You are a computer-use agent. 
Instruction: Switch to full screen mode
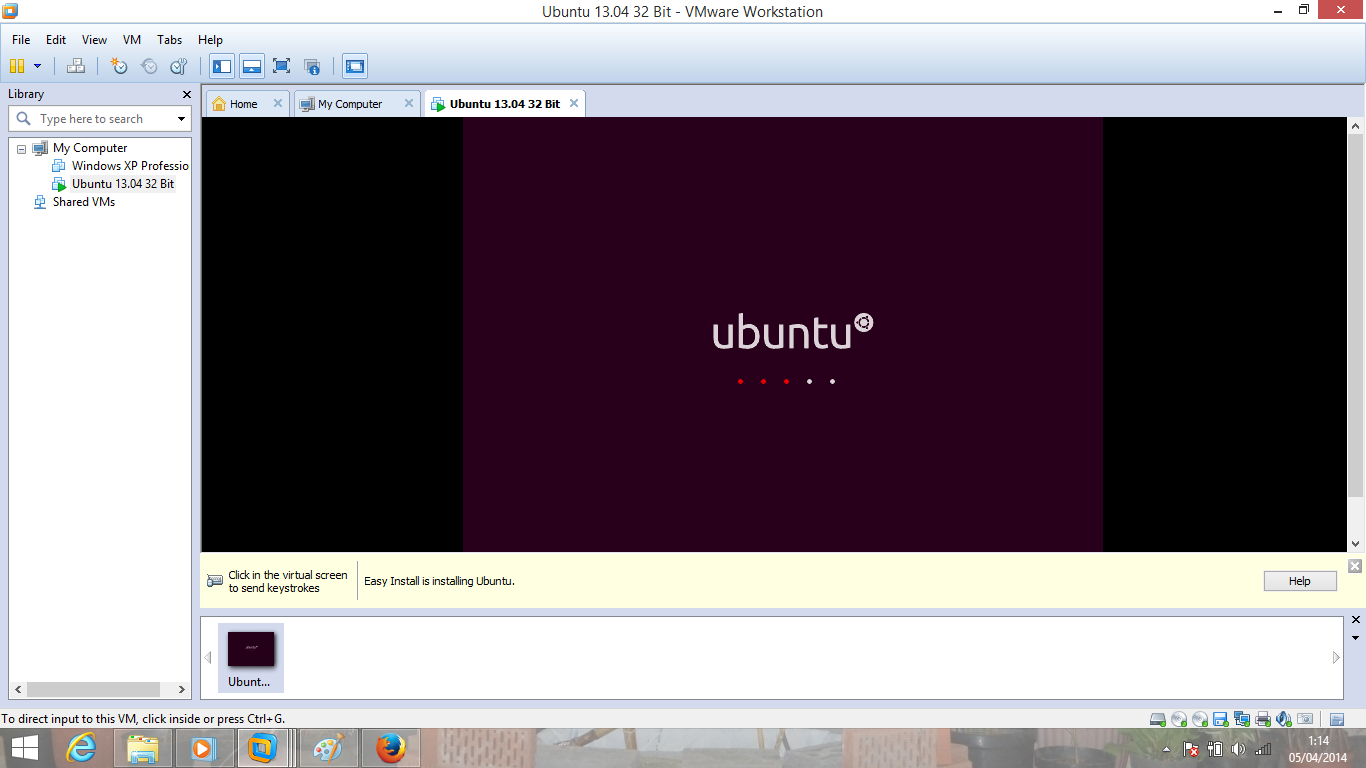[282, 66]
